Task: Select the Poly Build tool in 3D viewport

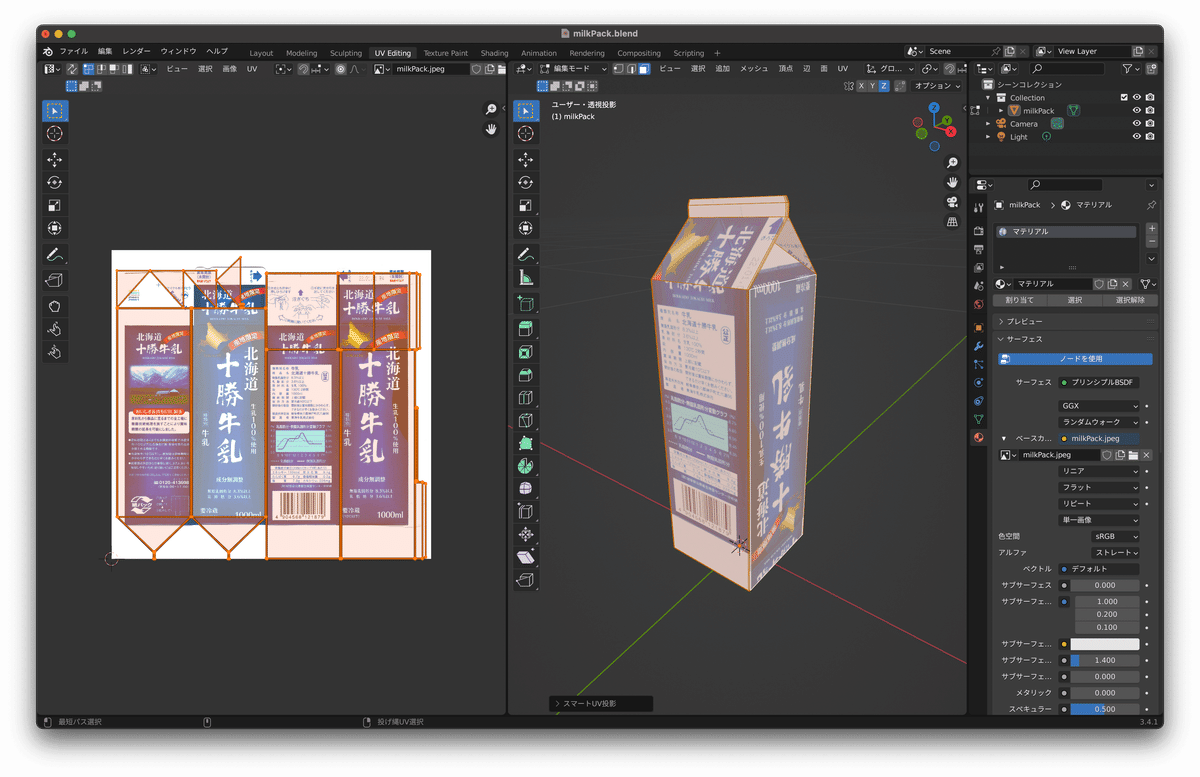Action: tap(526, 444)
